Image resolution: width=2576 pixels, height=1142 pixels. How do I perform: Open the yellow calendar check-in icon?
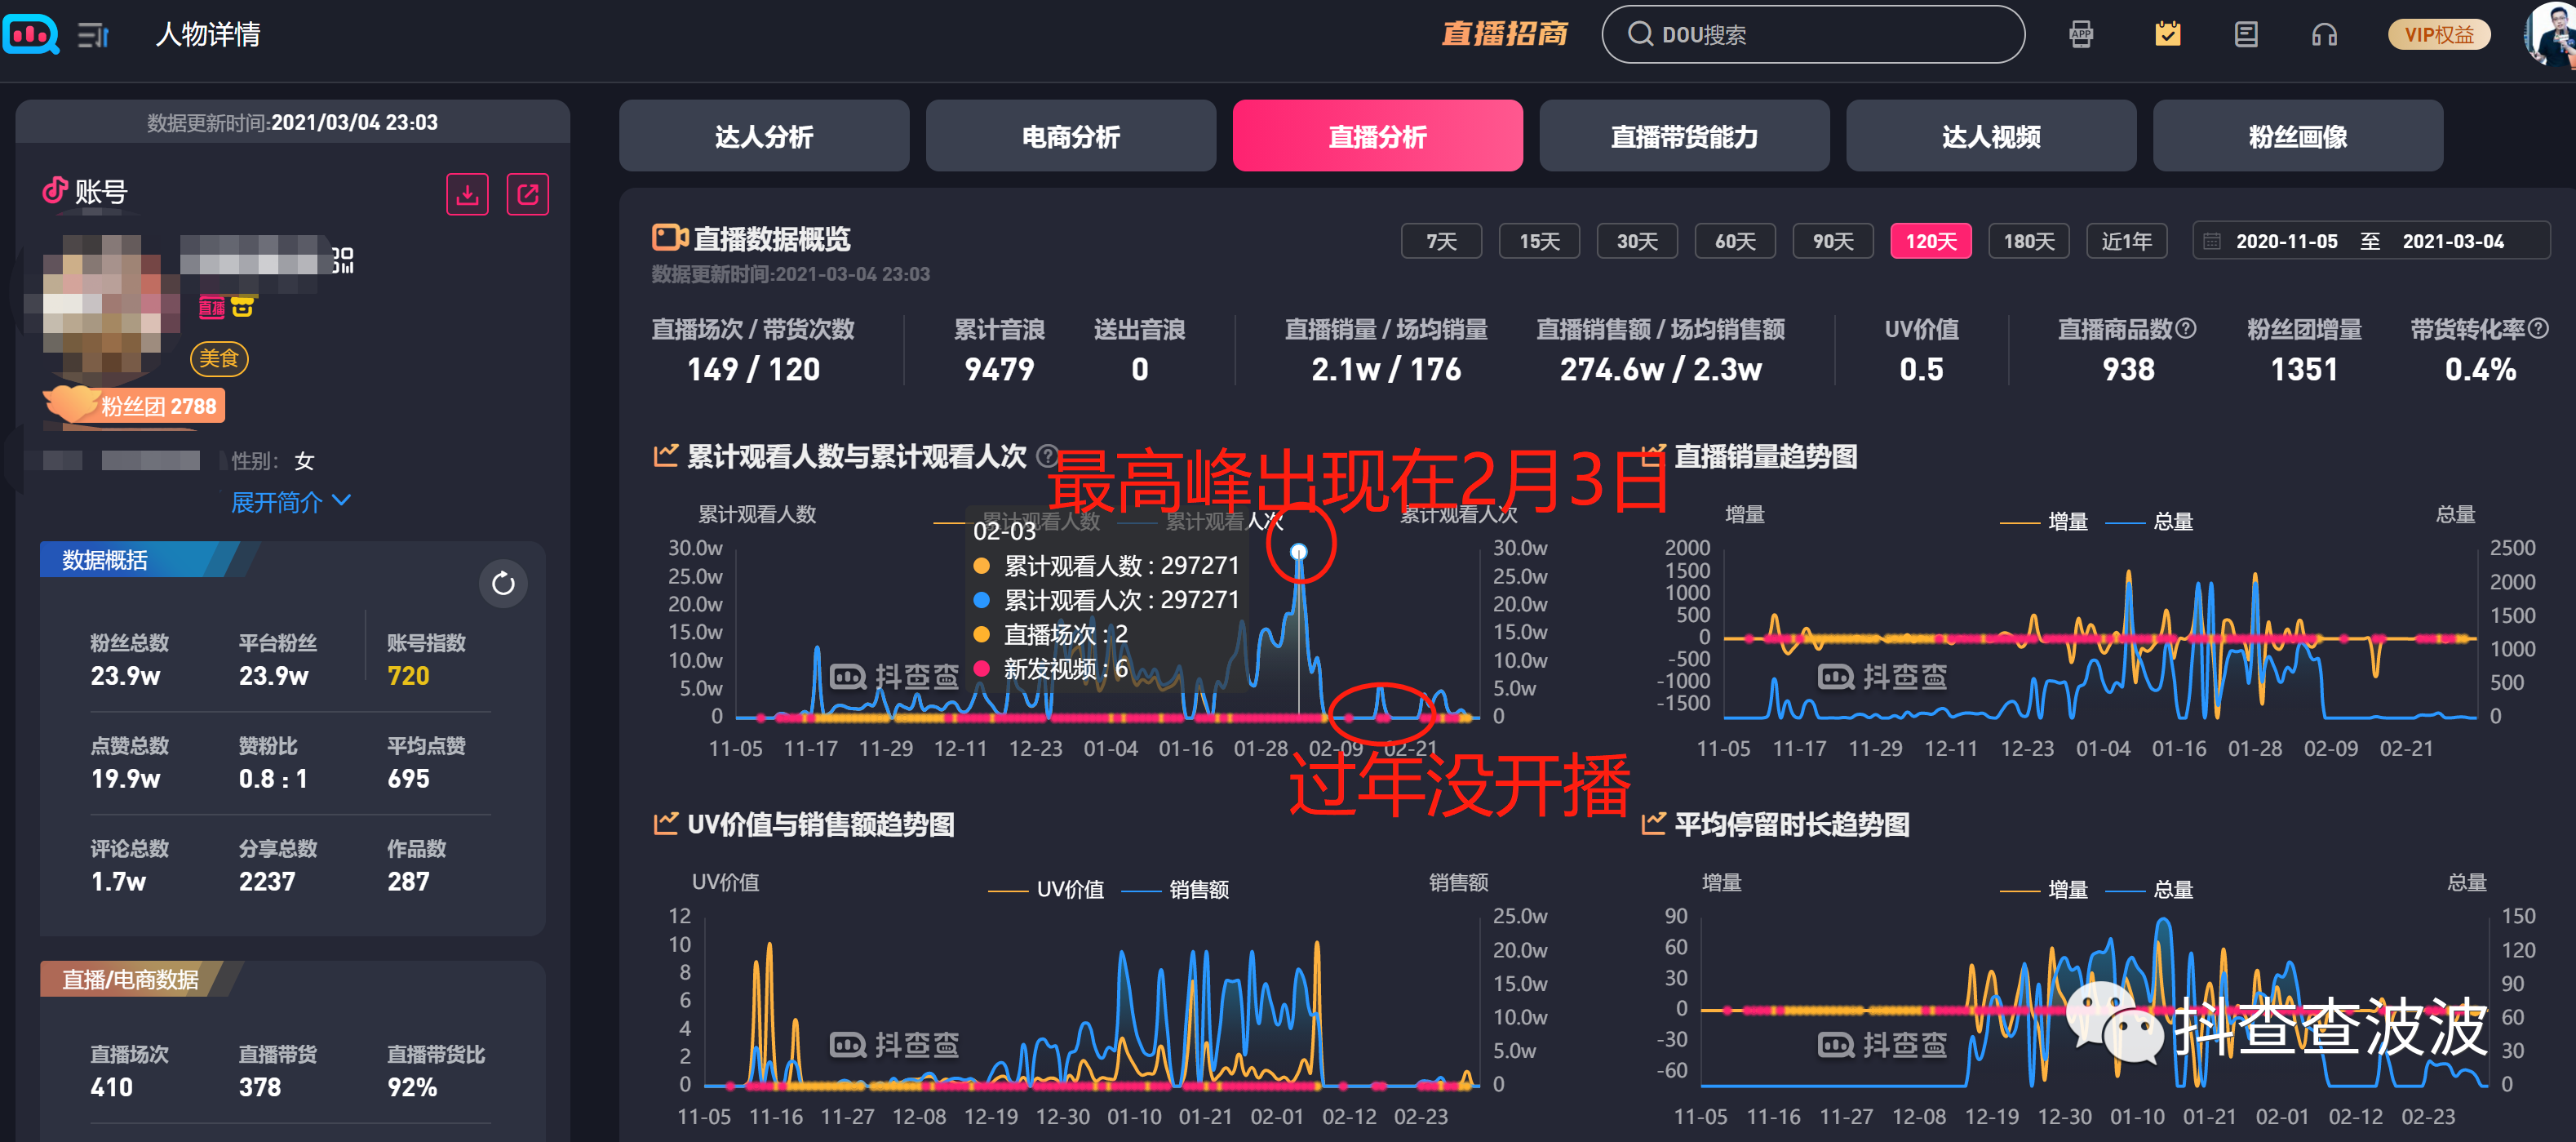pyautogui.click(x=2167, y=35)
